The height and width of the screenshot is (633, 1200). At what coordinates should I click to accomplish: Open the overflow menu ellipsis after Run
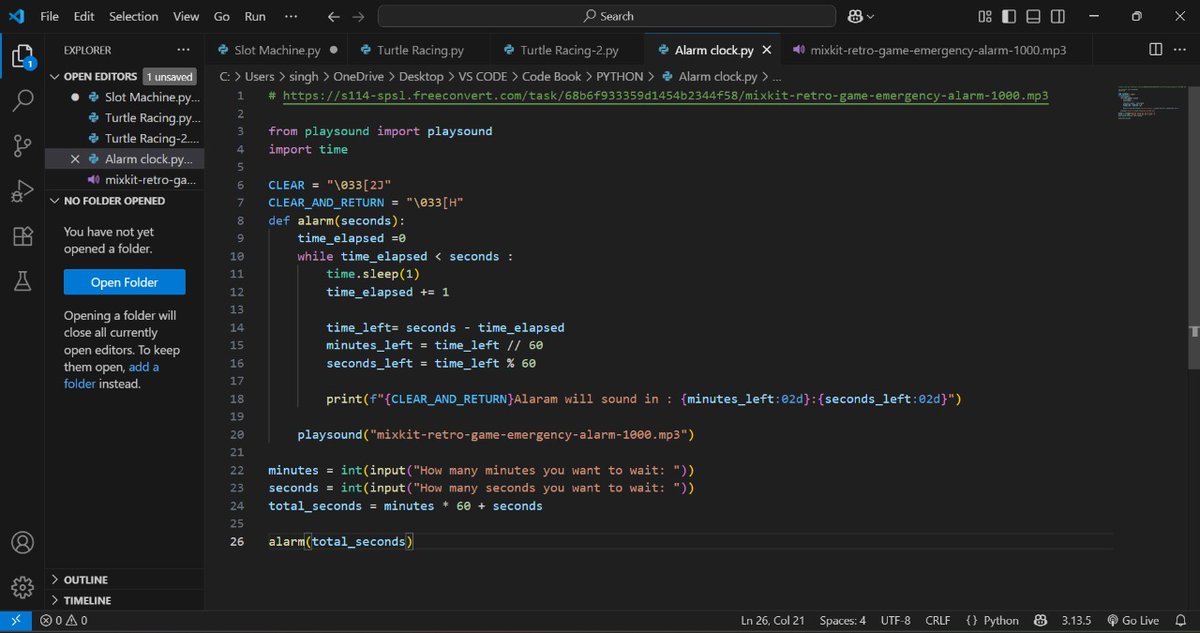pyautogui.click(x=291, y=16)
